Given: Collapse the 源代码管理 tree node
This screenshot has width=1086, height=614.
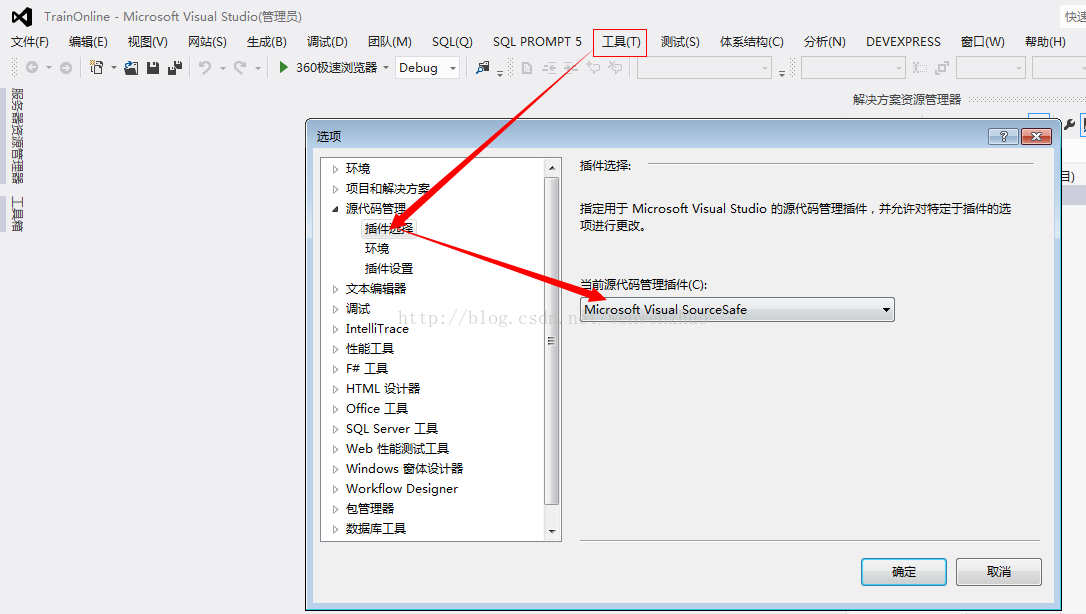Looking at the screenshot, I should pyautogui.click(x=335, y=209).
